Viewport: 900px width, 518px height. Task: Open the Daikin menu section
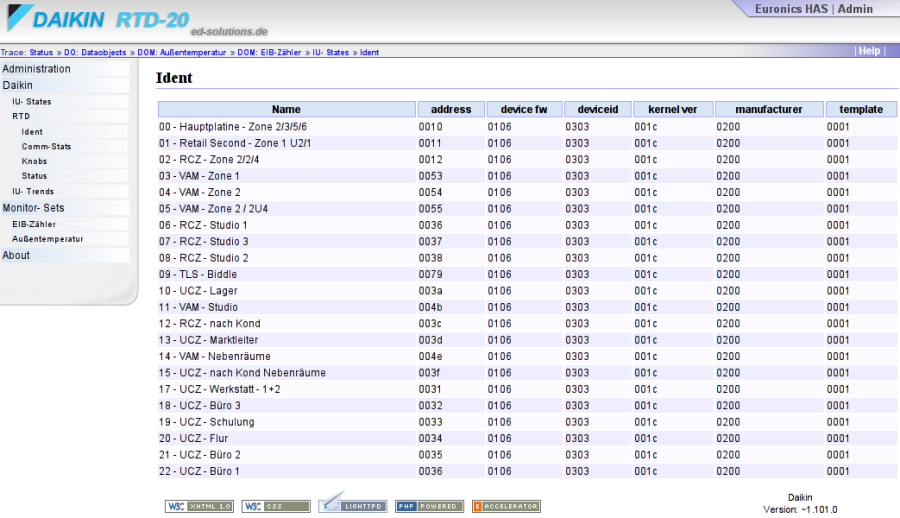(x=65, y=85)
